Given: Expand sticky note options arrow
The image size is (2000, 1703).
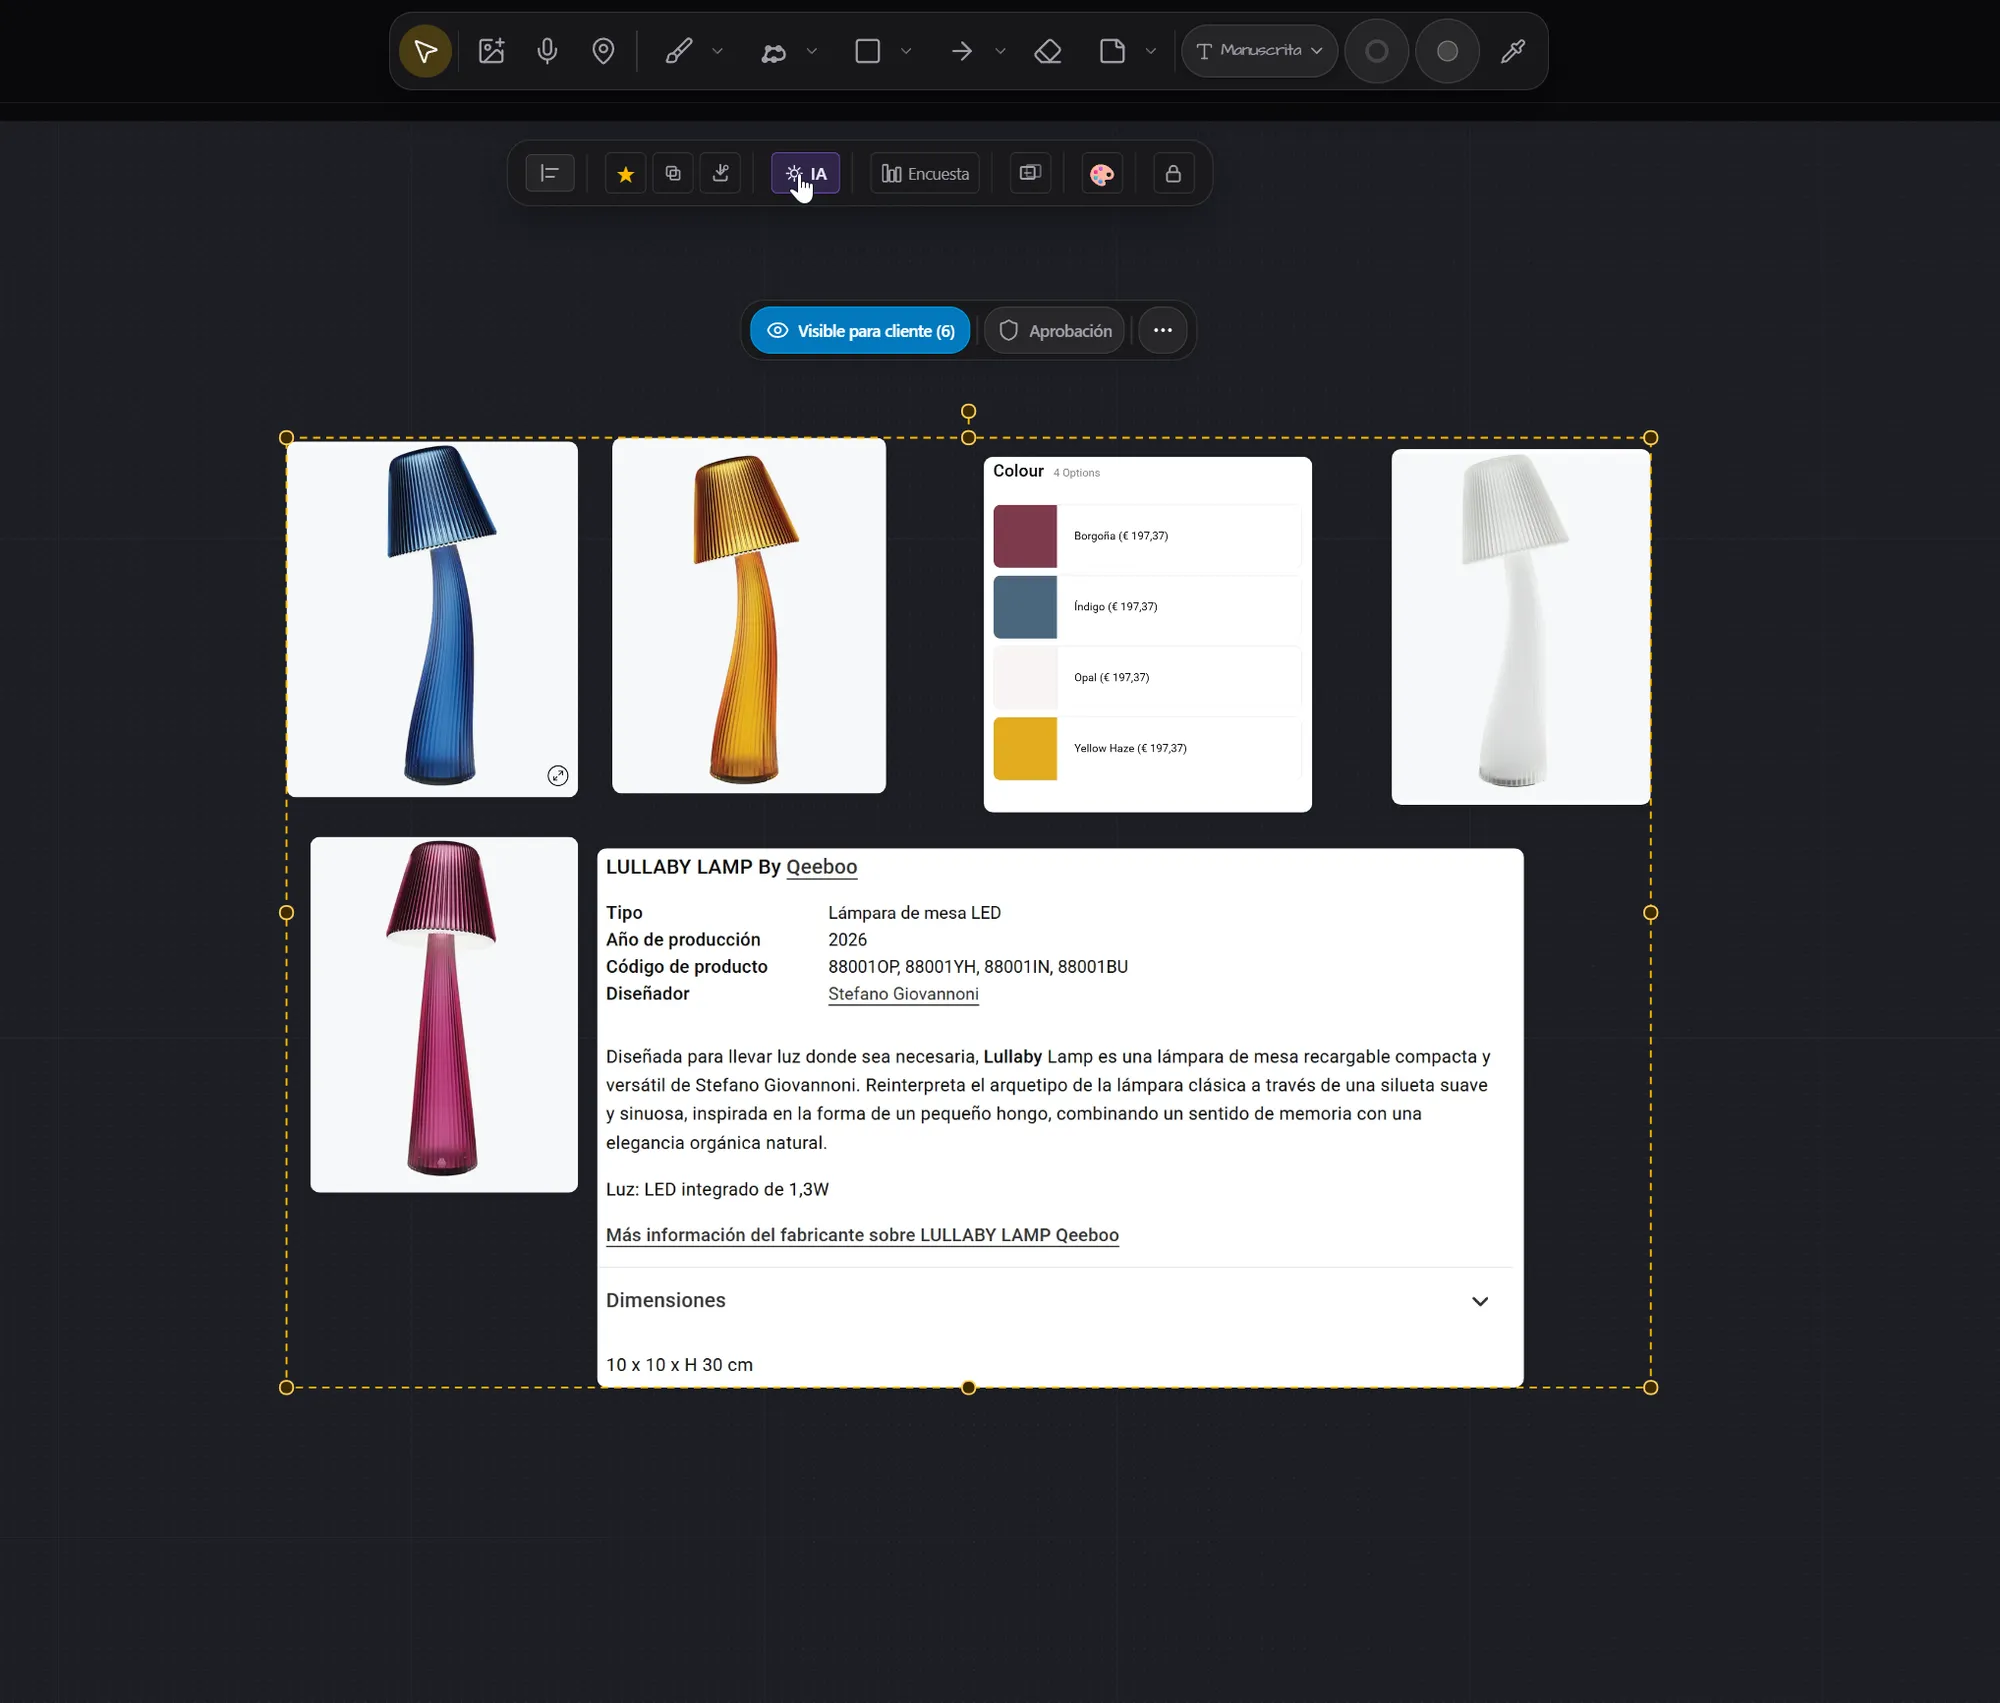Looking at the screenshot, I should click(1150, 51).
